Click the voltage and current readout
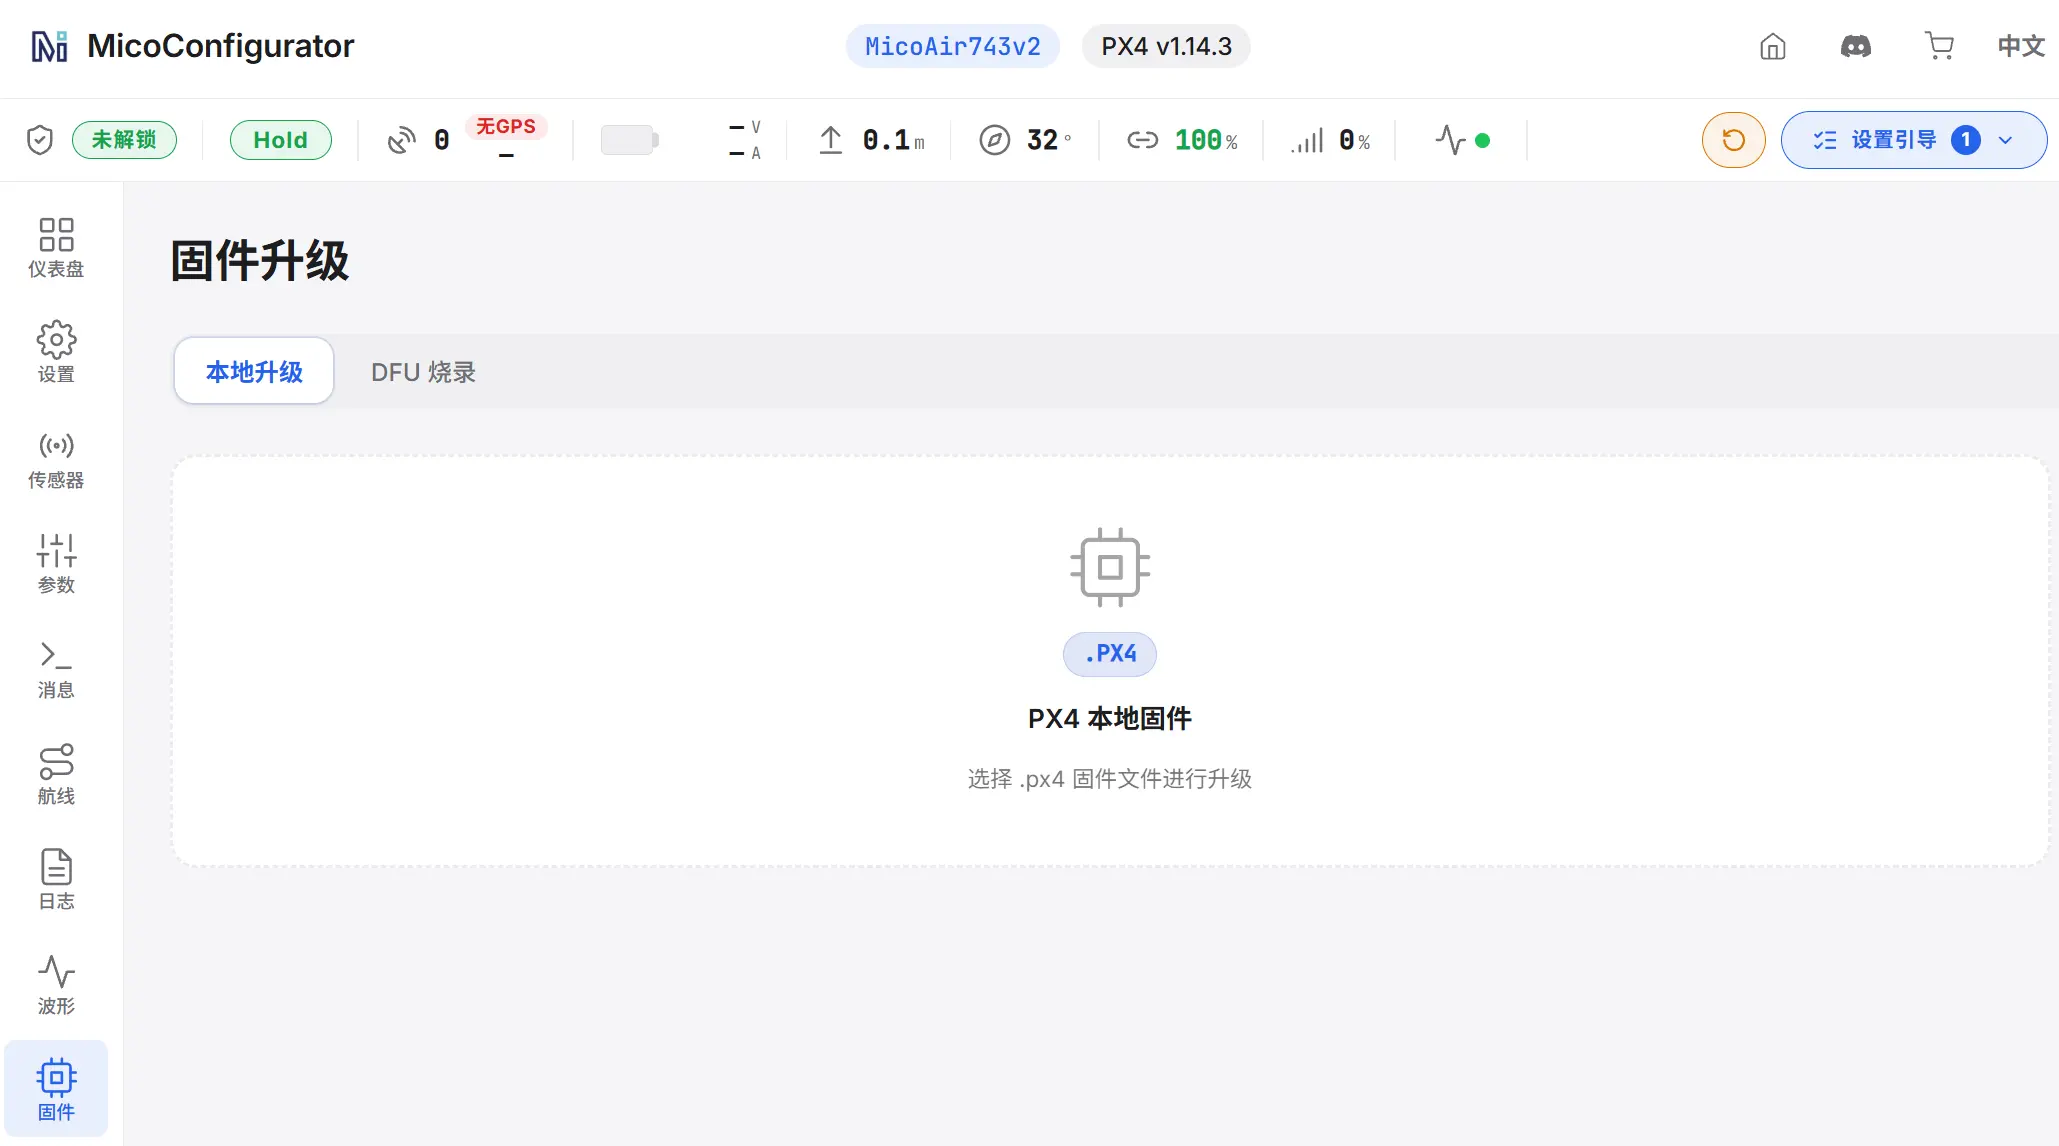 click(x=745, y=140)
